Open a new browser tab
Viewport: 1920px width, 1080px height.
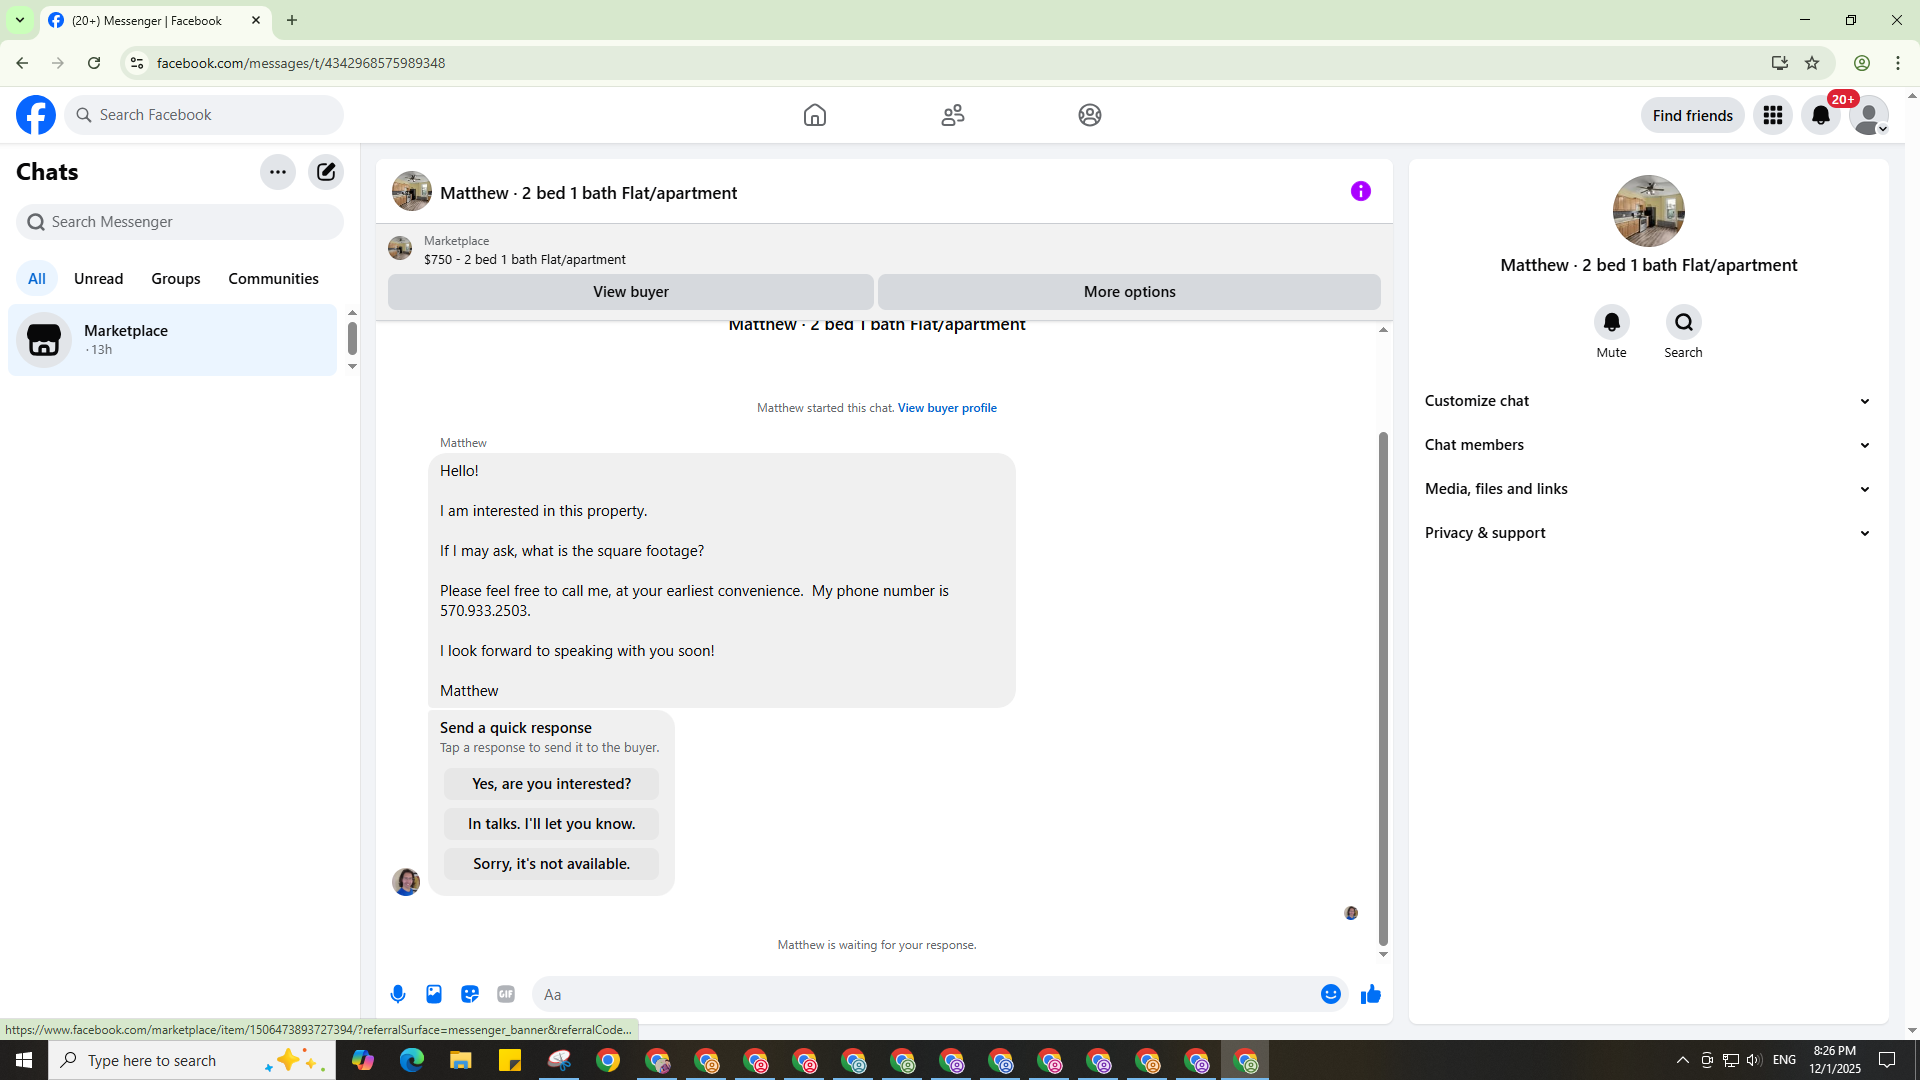(292, 20)
